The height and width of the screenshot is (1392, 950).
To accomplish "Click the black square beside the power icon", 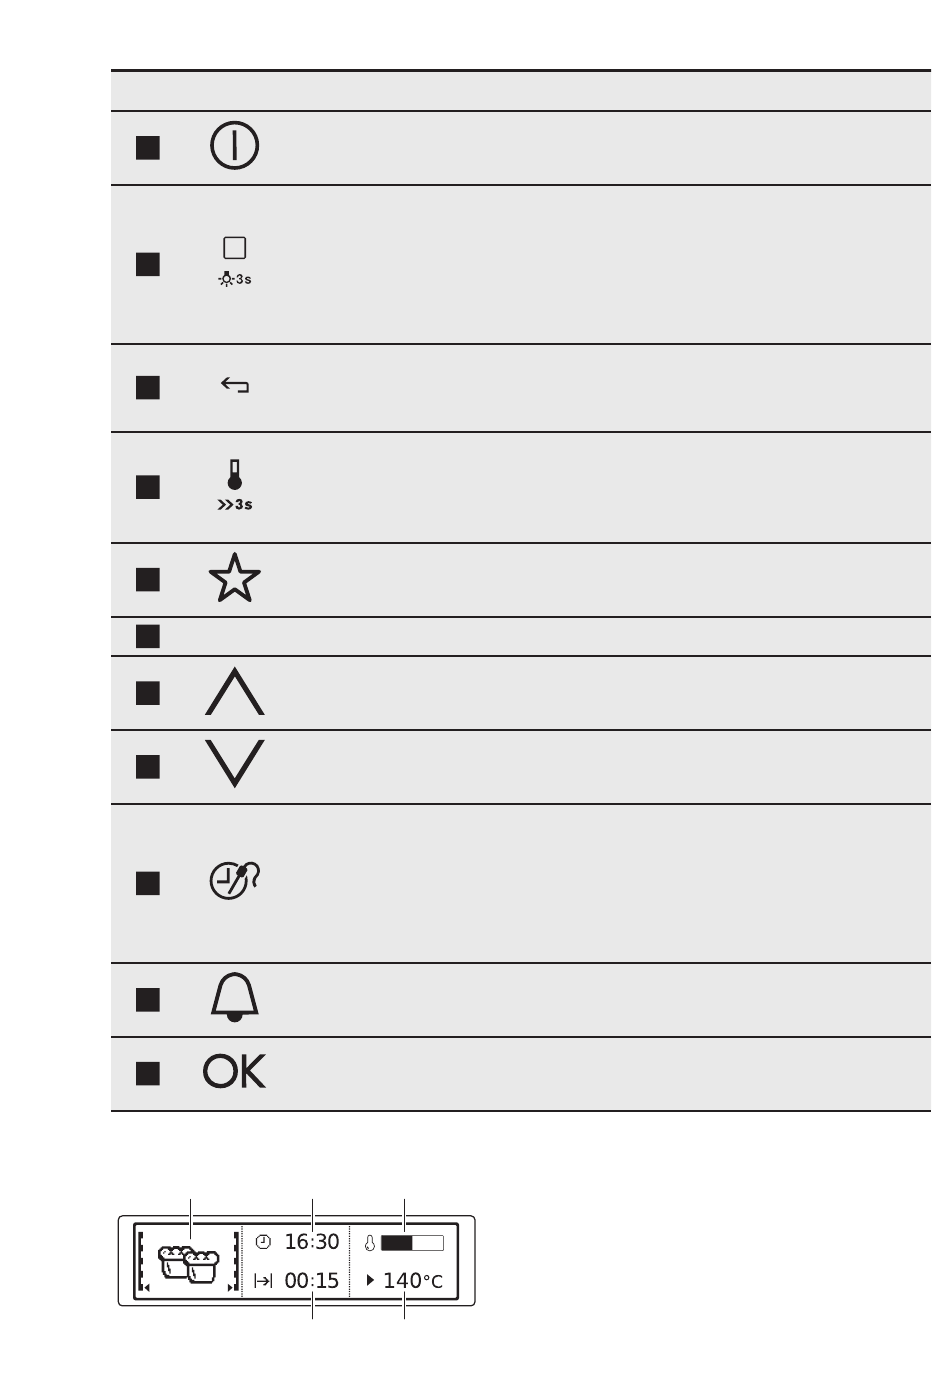I will click(x=148, y=147).
